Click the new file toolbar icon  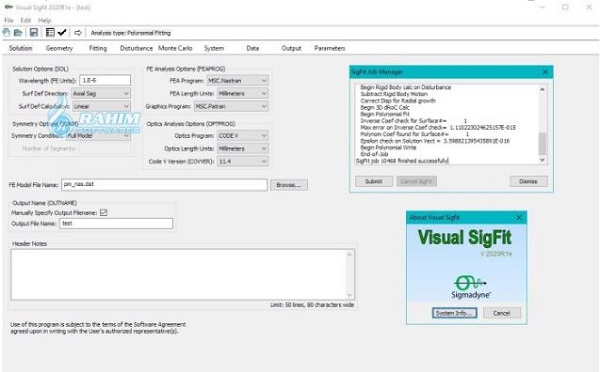7,33
